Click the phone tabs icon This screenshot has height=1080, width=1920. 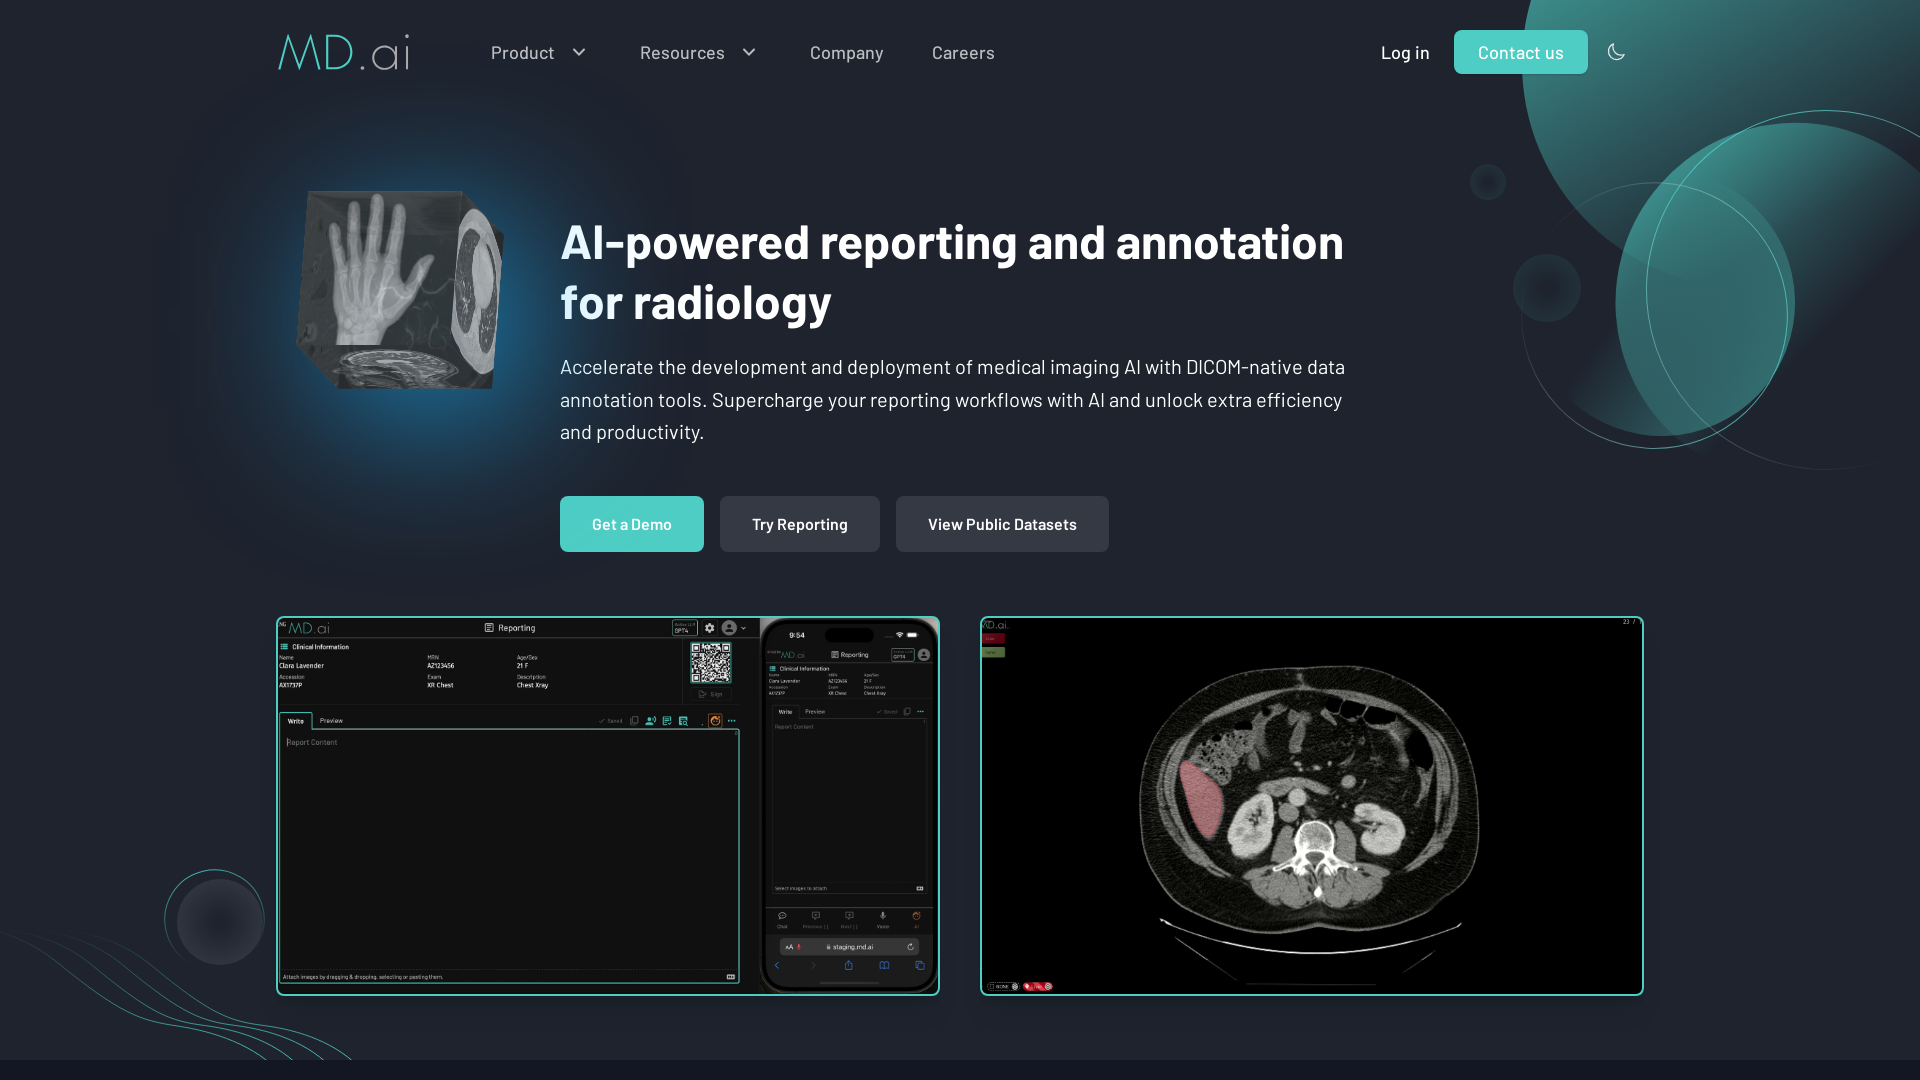[x=920, y=966]
